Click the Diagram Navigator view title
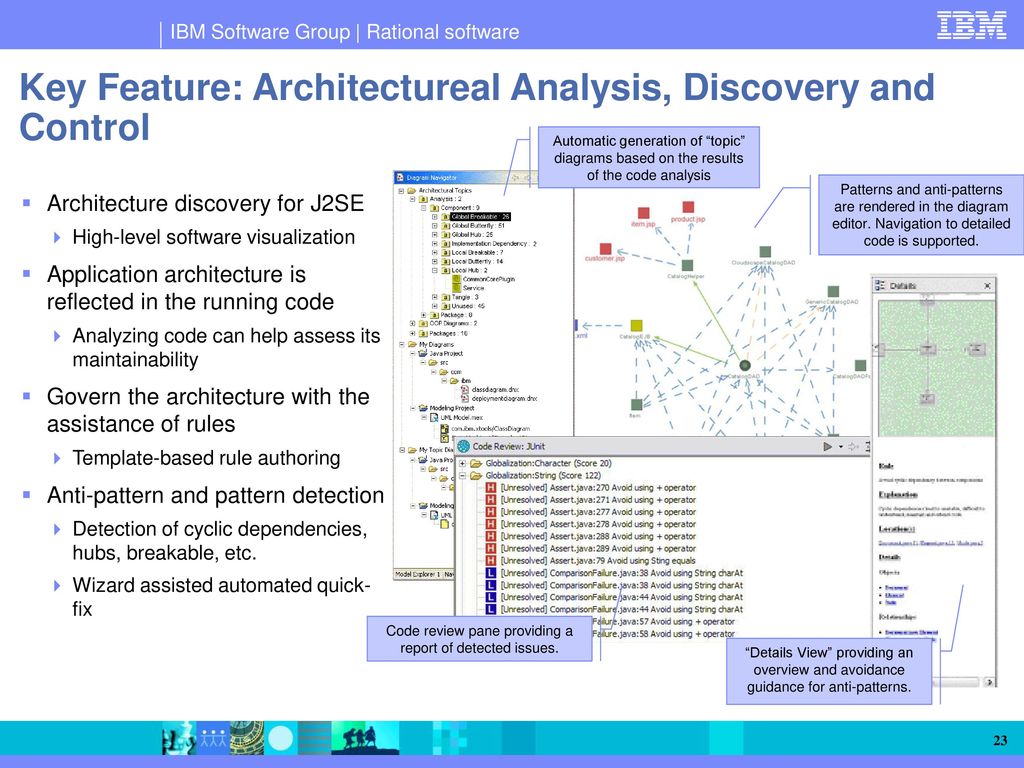Screen dimensions: 1024x768 click(431, 178)
